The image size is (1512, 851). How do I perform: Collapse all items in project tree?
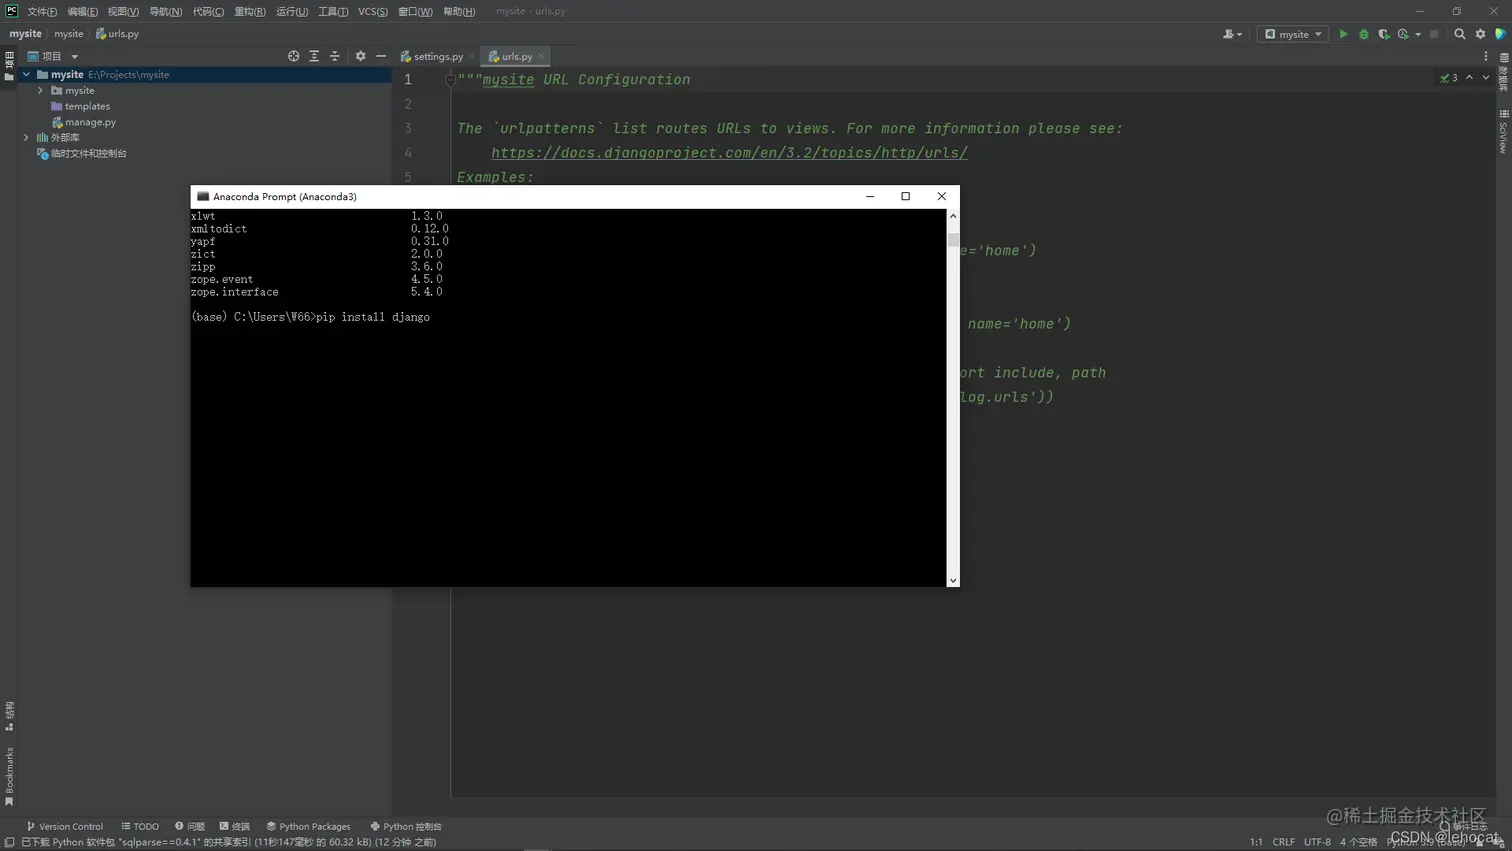click(335, 56)
